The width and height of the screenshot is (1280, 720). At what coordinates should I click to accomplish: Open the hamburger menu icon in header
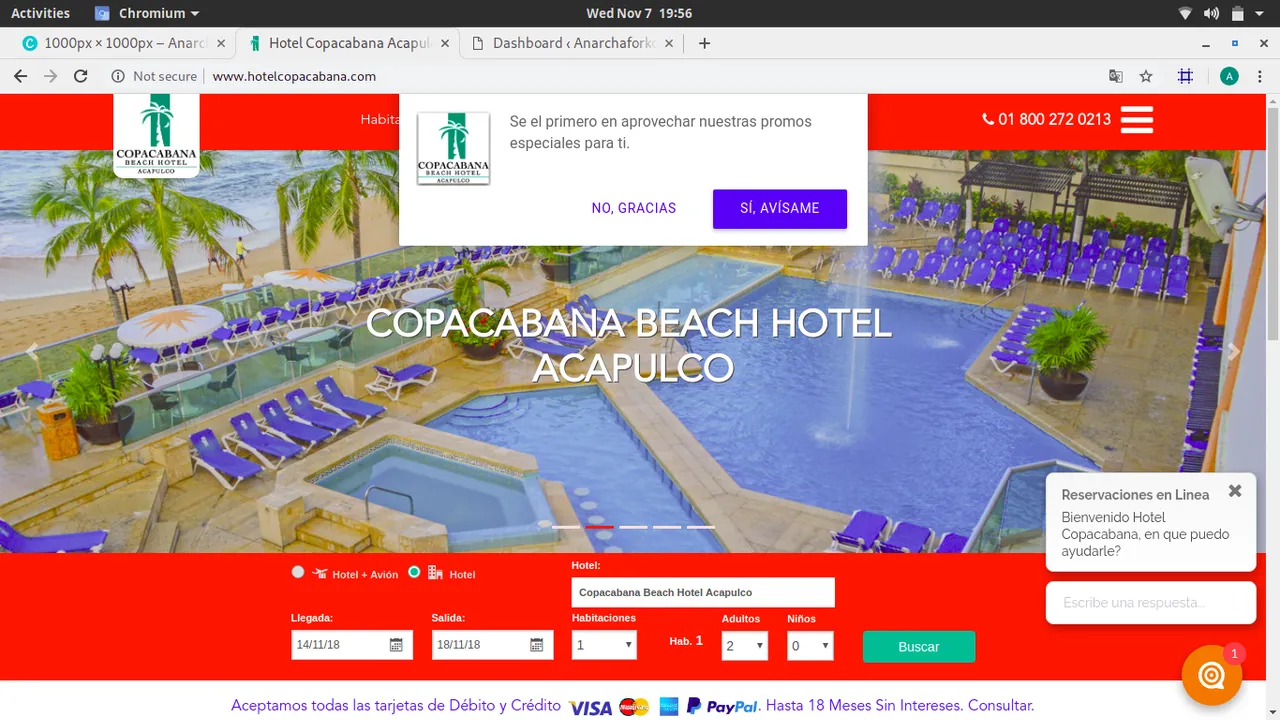1137,119
